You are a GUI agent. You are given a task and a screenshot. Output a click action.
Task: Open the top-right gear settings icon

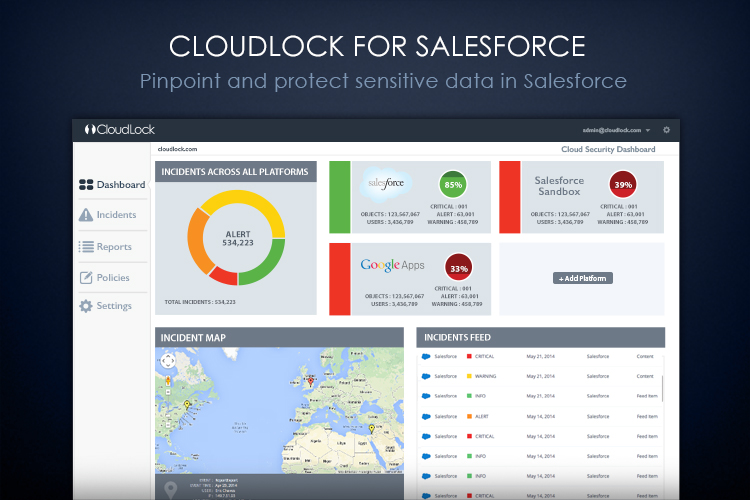666,130
